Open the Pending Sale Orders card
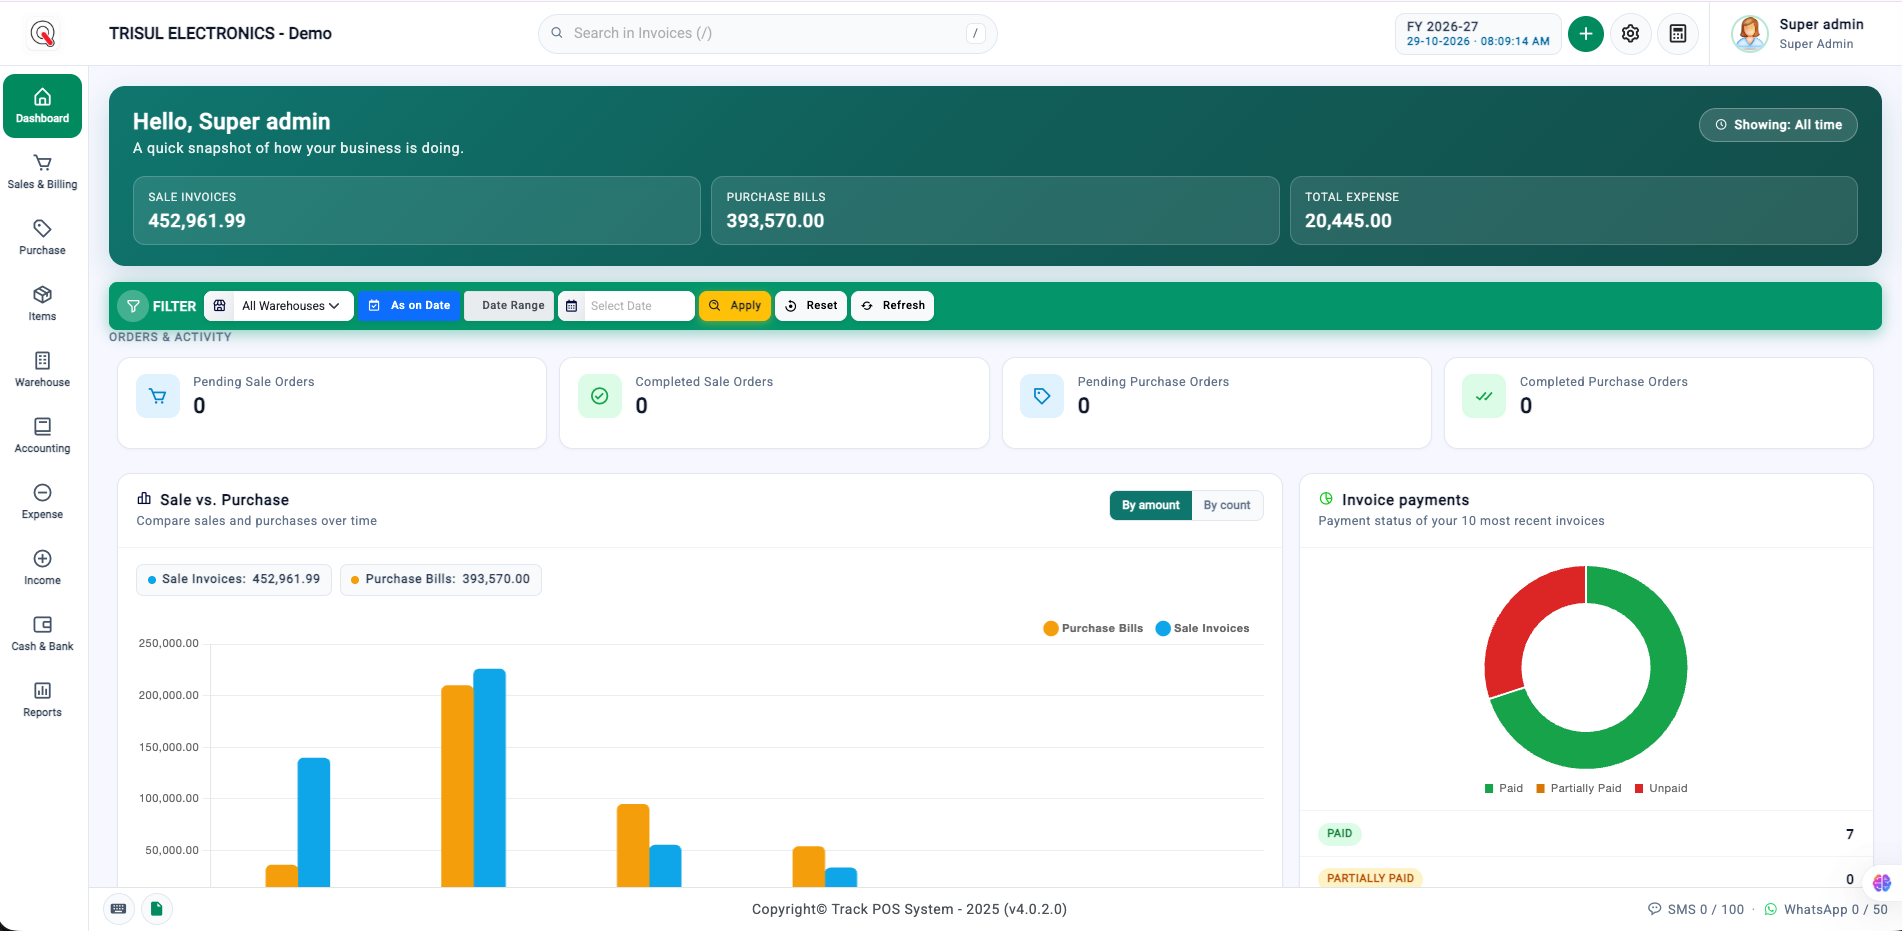1902x931 pixels. coord(332,403)
